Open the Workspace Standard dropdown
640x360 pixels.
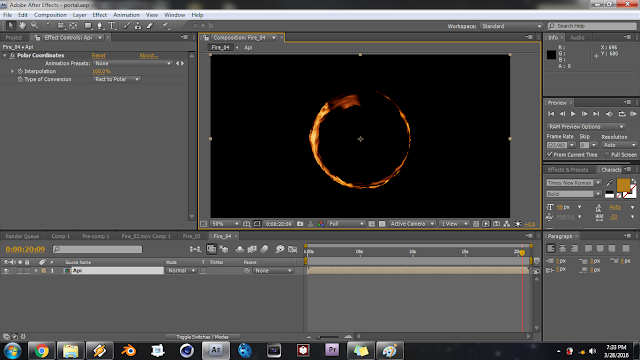pyautogui.click(x=511, y=26)
